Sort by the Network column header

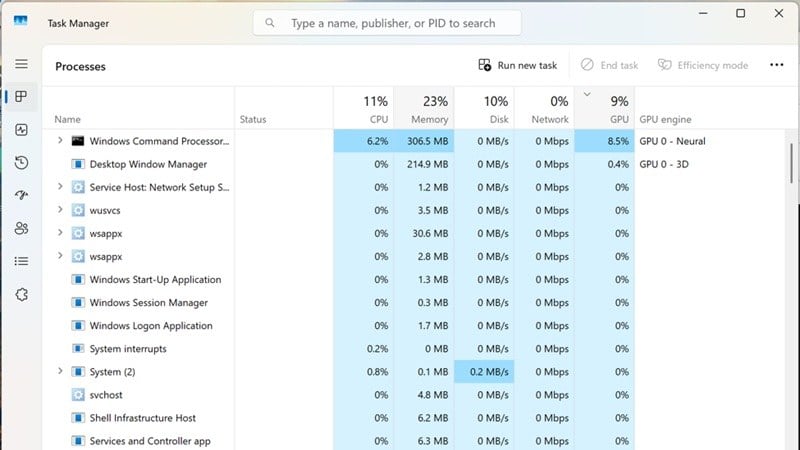click(544, 108)
